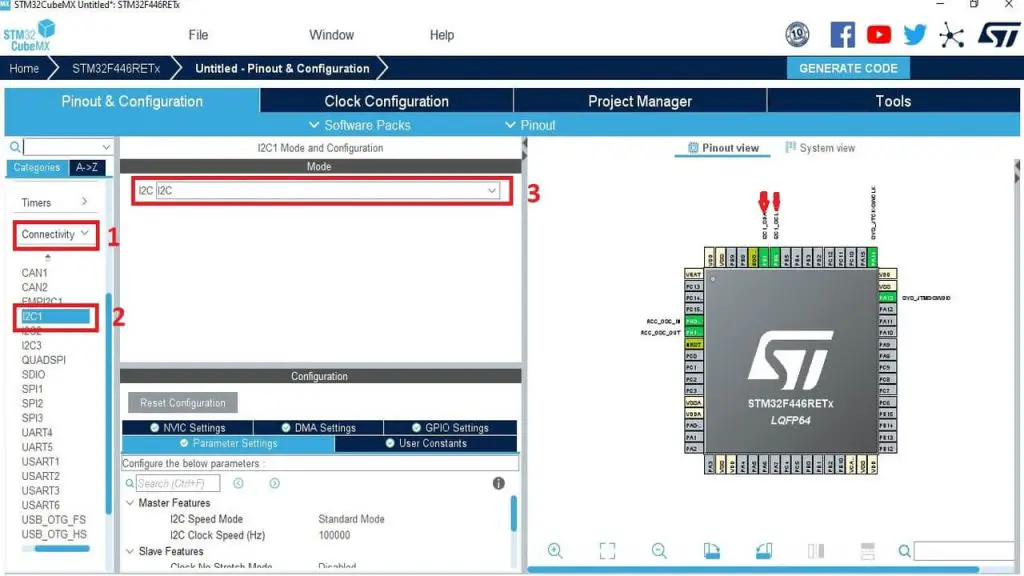Open the Facebook icon in header
This screenshot has height=576, width=1024.
842,35
